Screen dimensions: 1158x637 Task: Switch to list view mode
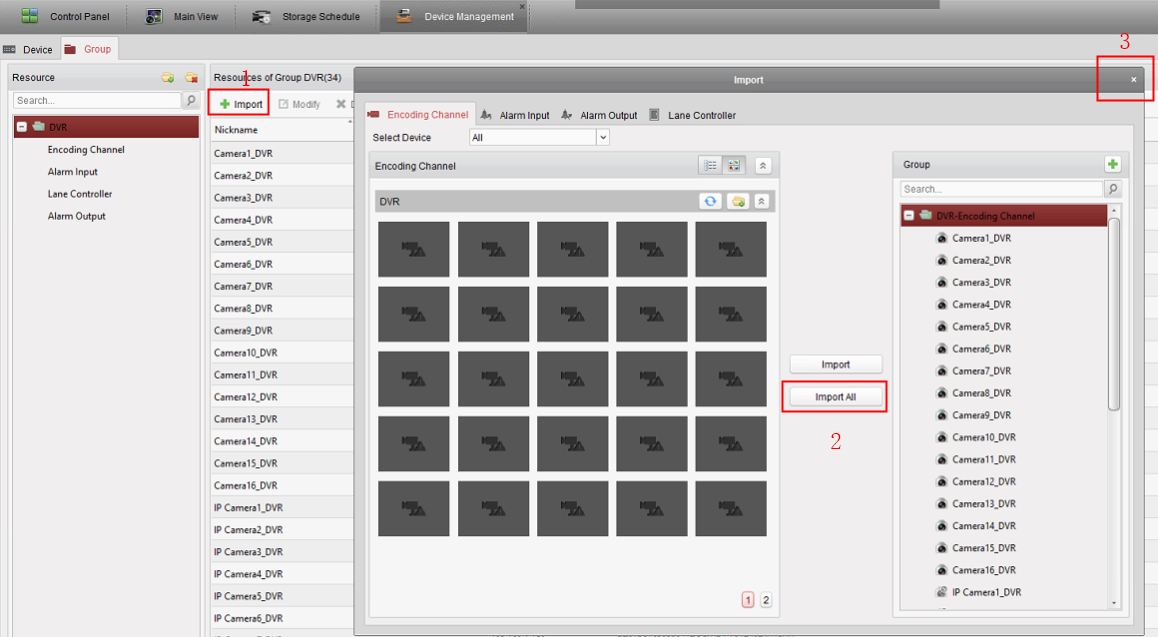(x=710, y=166)
